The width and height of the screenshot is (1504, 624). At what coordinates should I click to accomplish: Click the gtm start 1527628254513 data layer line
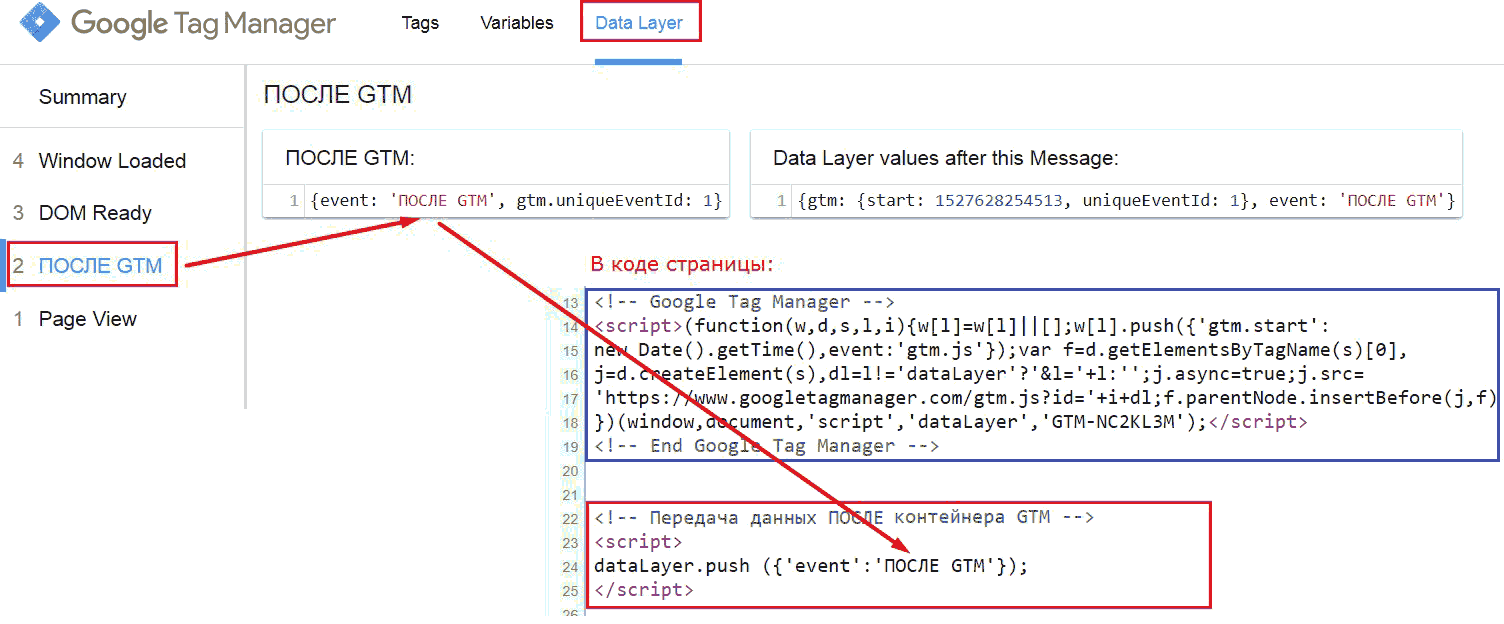click(x=1127, y=201)
